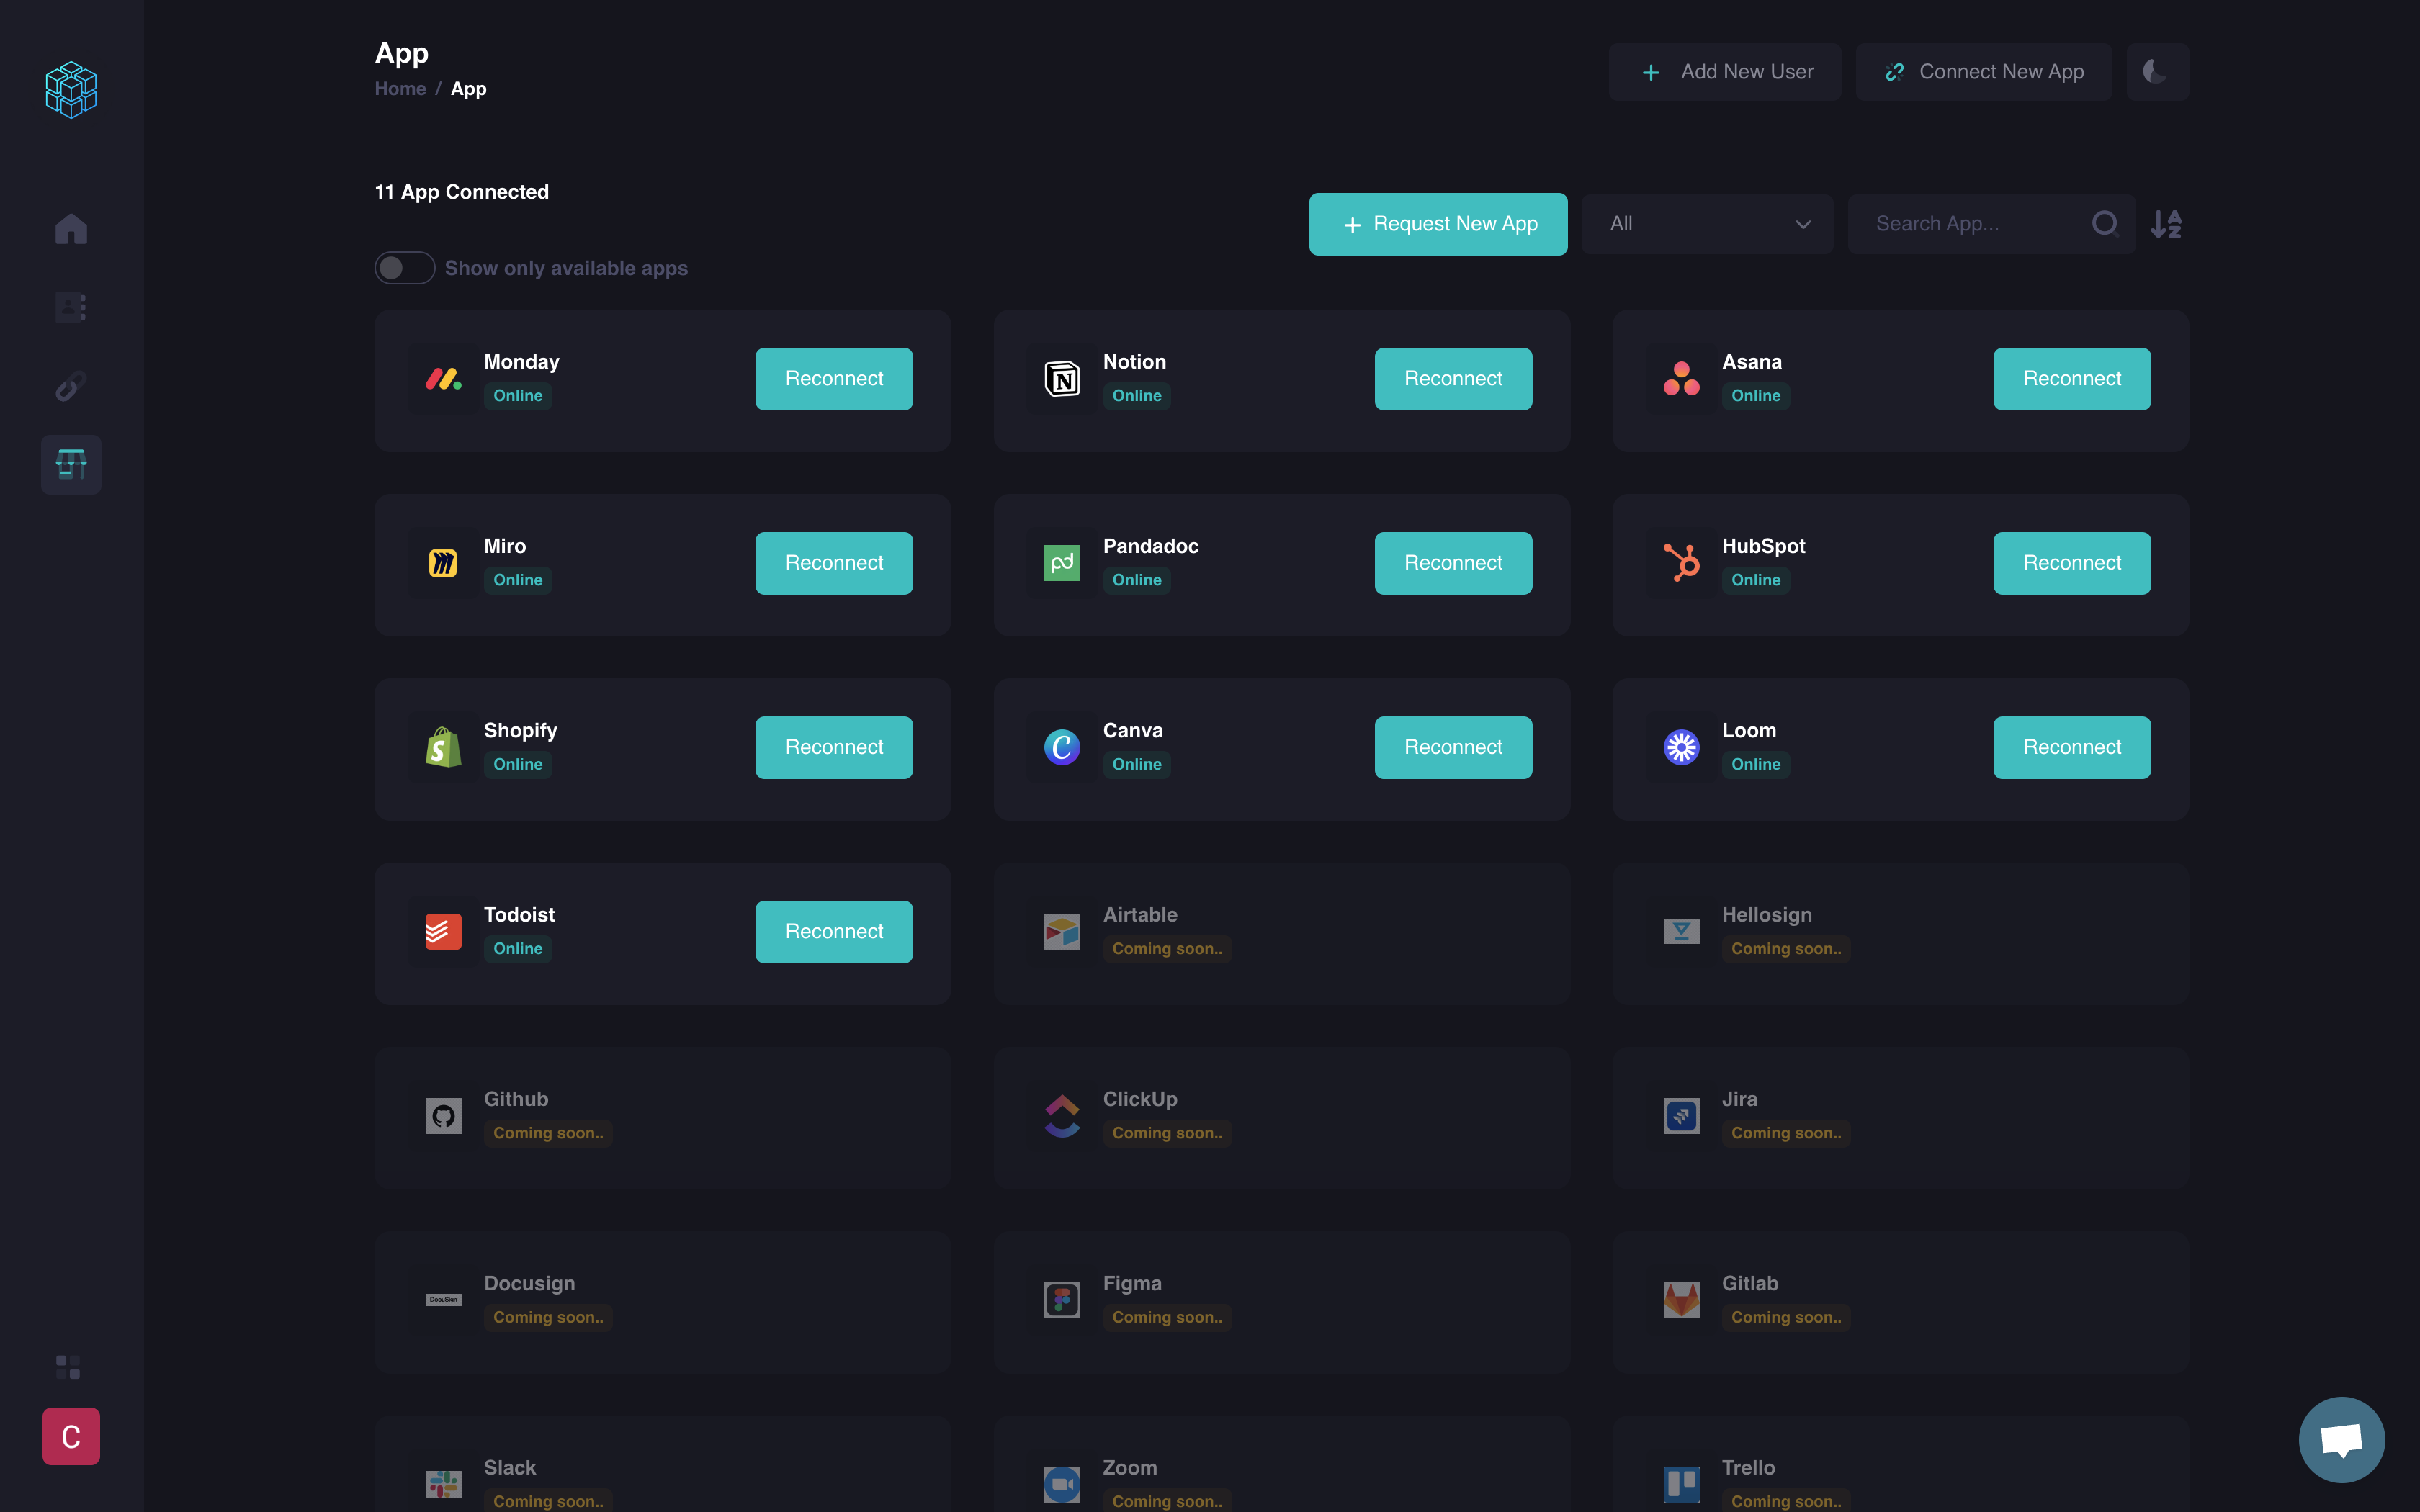Reconnect the Notion app
Viewport: 2420px width, 1512px height.
click(1453, 379)
